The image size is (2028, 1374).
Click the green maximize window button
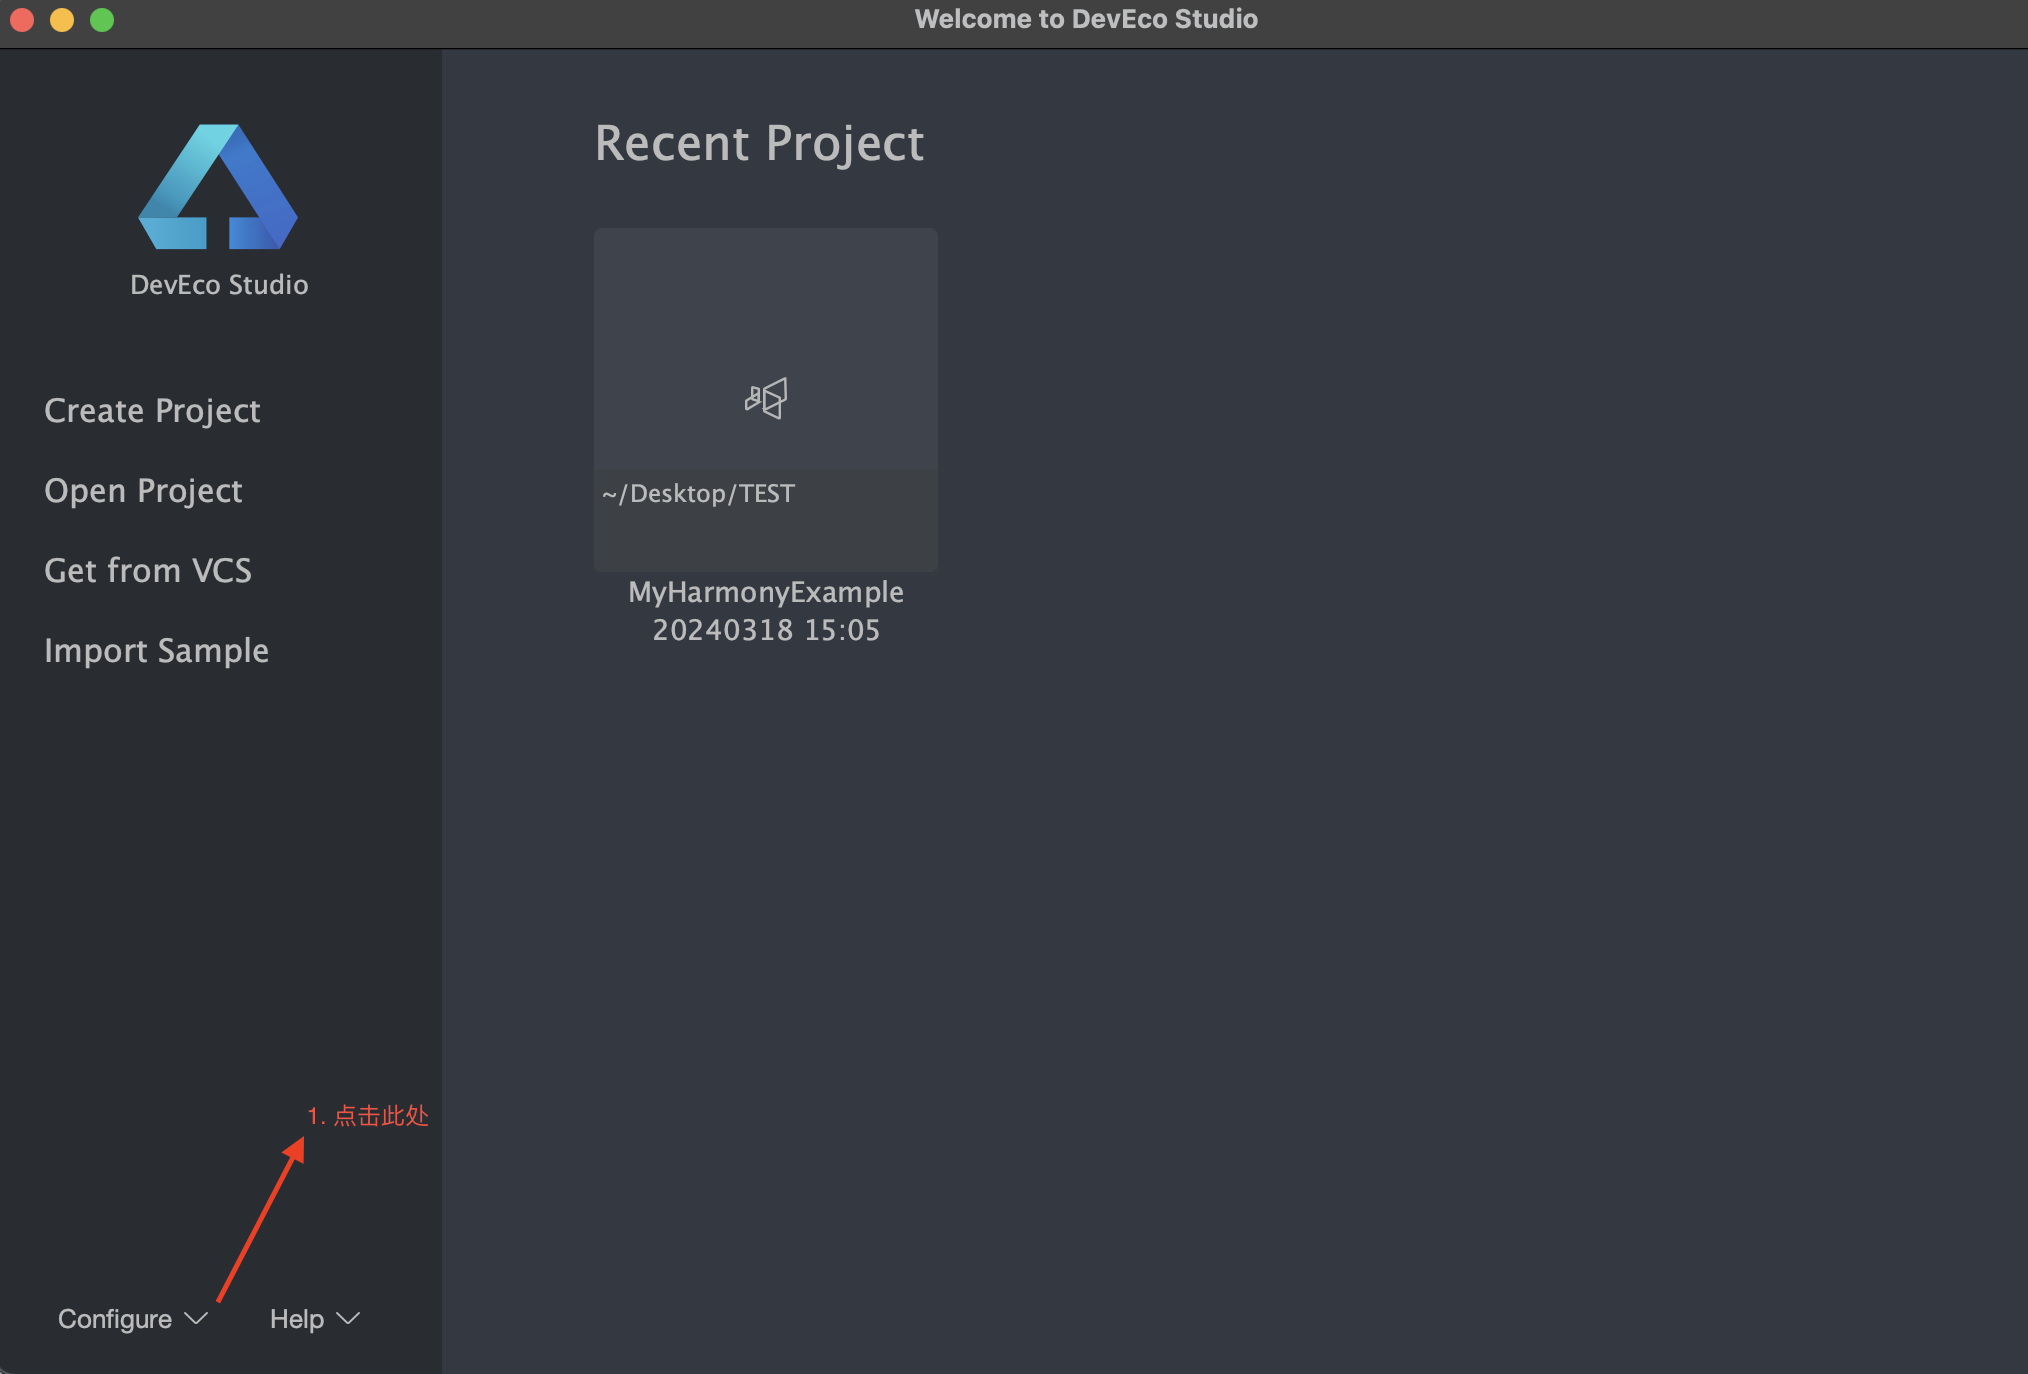pos(102,19)
